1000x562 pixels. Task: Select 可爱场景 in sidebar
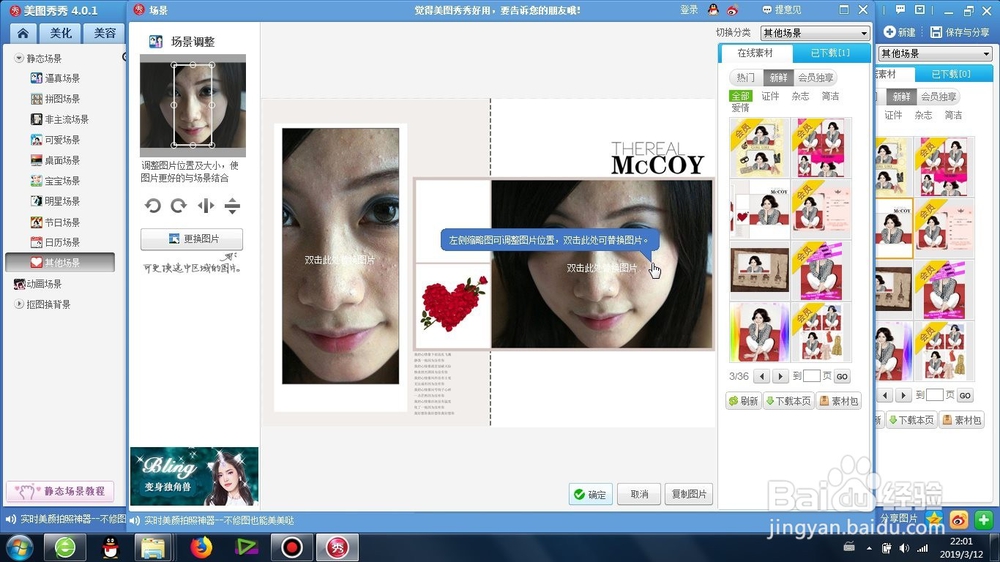55,140
